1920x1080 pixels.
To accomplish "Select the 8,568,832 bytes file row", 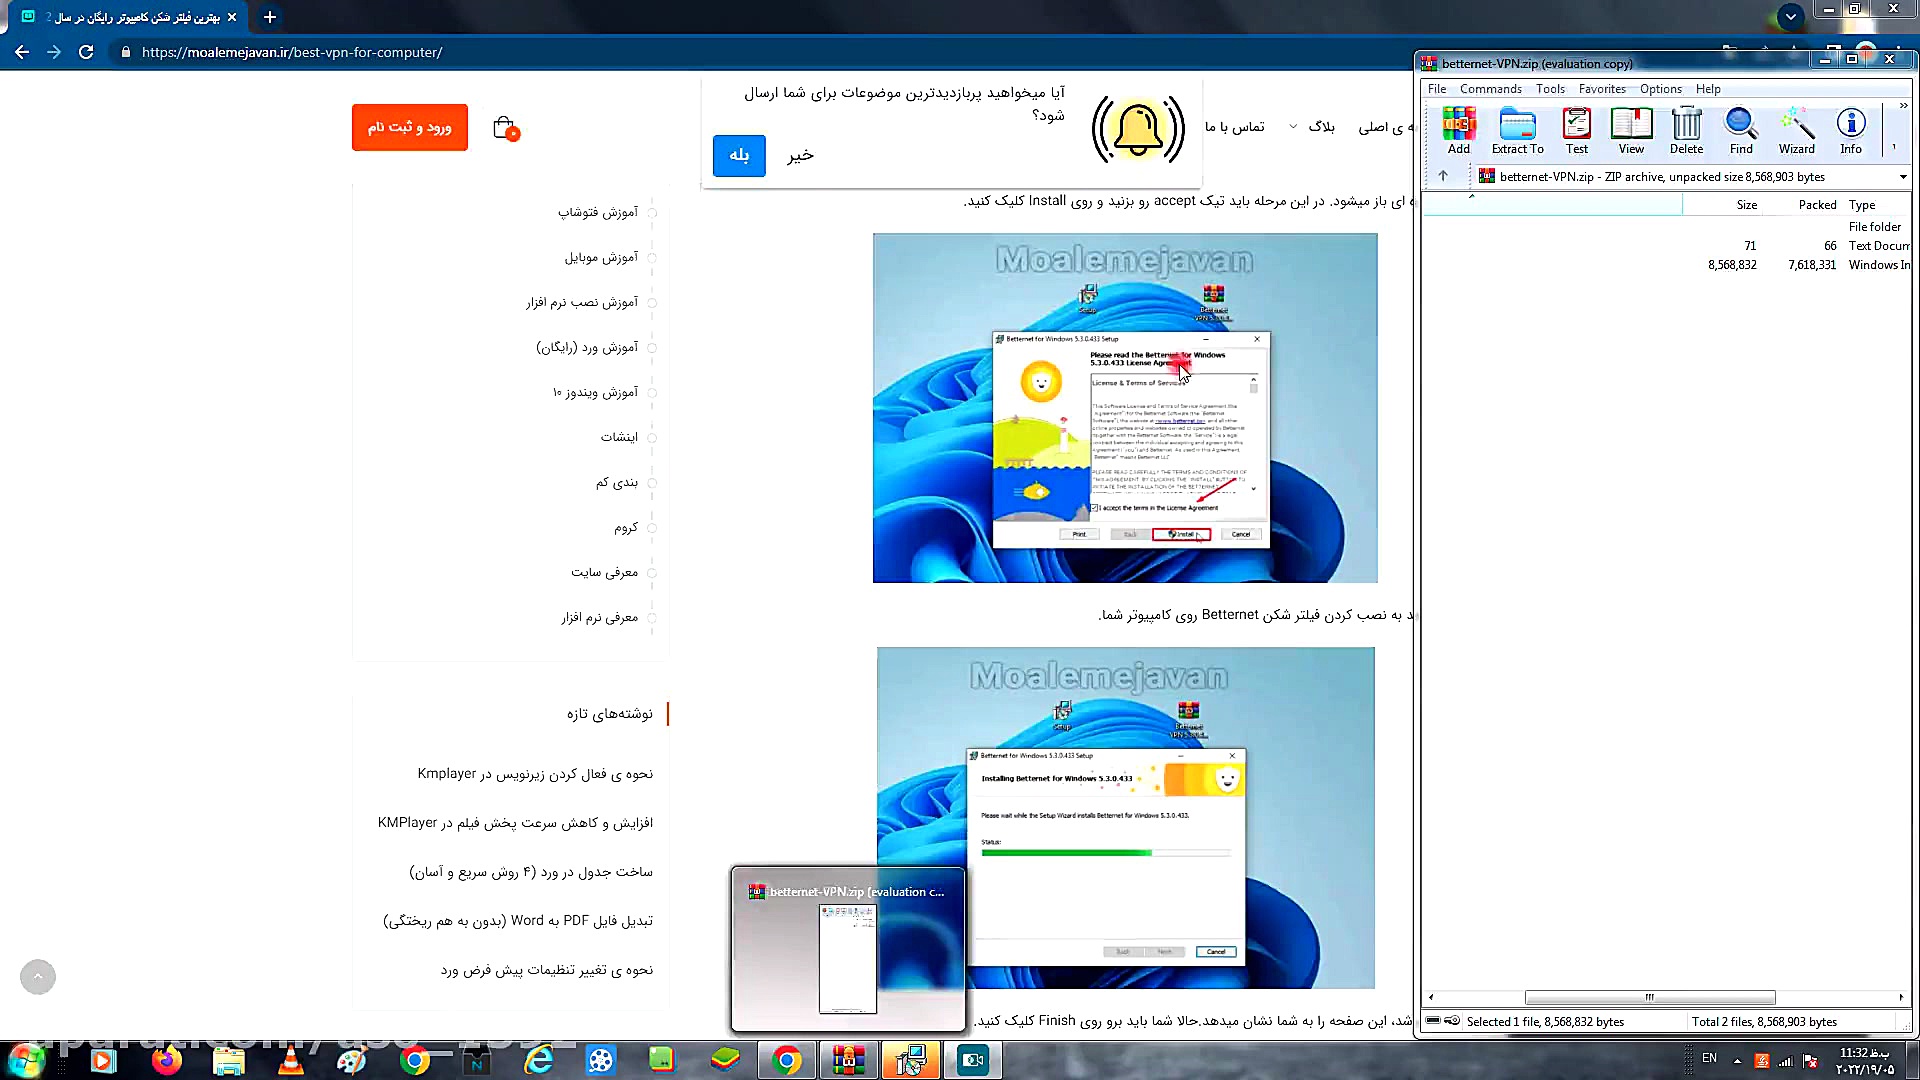I will [x=1666, y=265].
